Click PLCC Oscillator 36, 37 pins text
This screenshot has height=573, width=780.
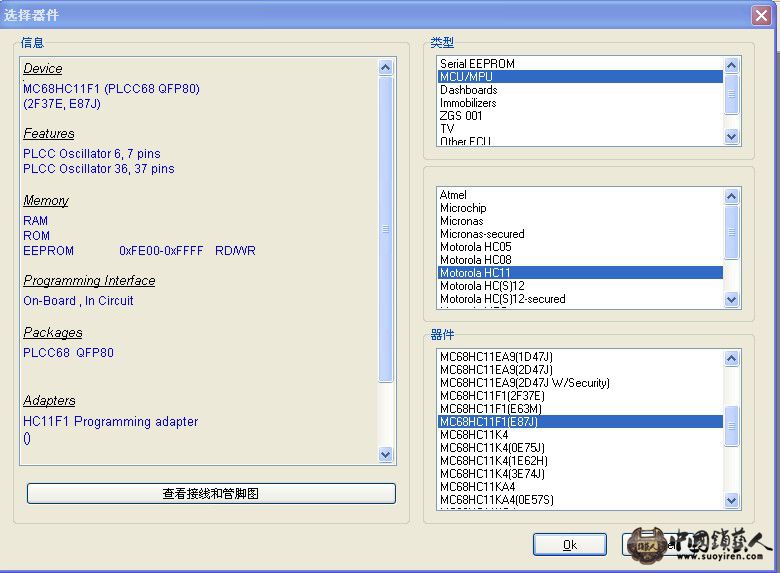click(x=98, y=169)
